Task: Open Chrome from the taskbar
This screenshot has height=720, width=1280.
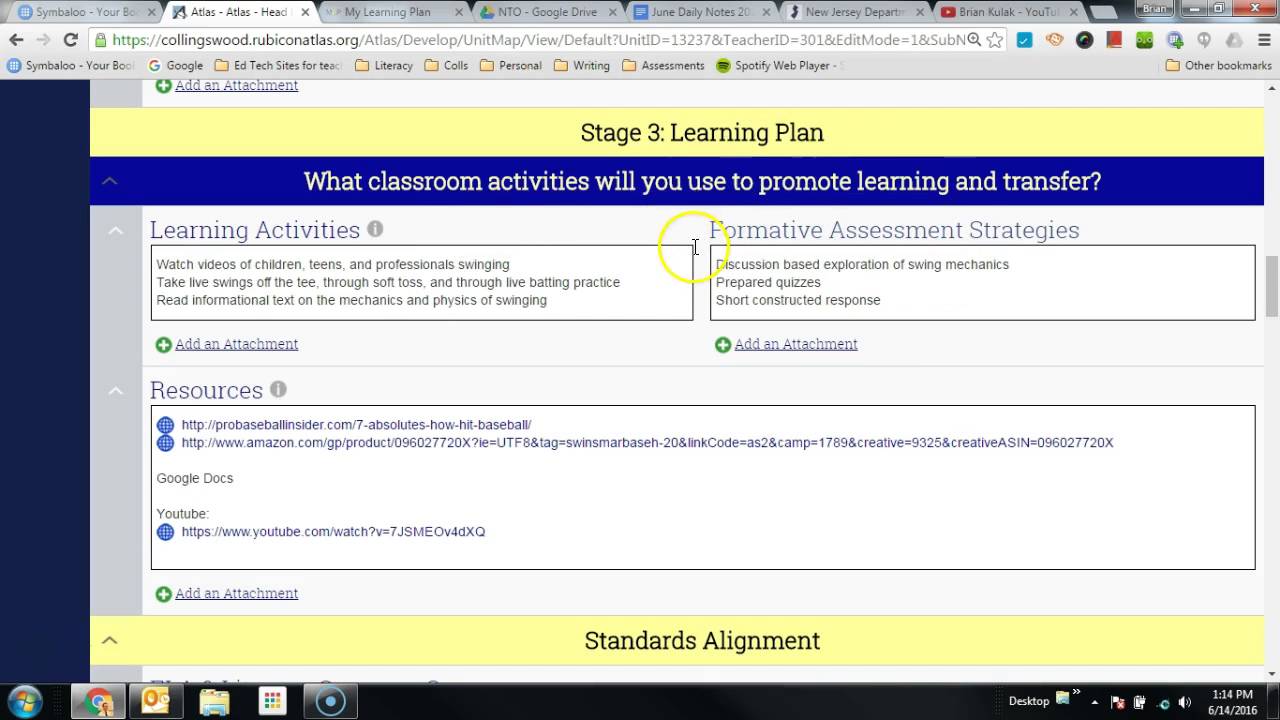Action: point(98,701)
